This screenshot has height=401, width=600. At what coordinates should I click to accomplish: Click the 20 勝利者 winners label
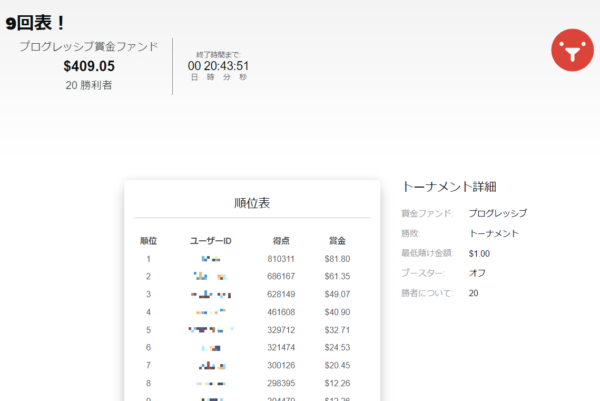click(89, 85)
